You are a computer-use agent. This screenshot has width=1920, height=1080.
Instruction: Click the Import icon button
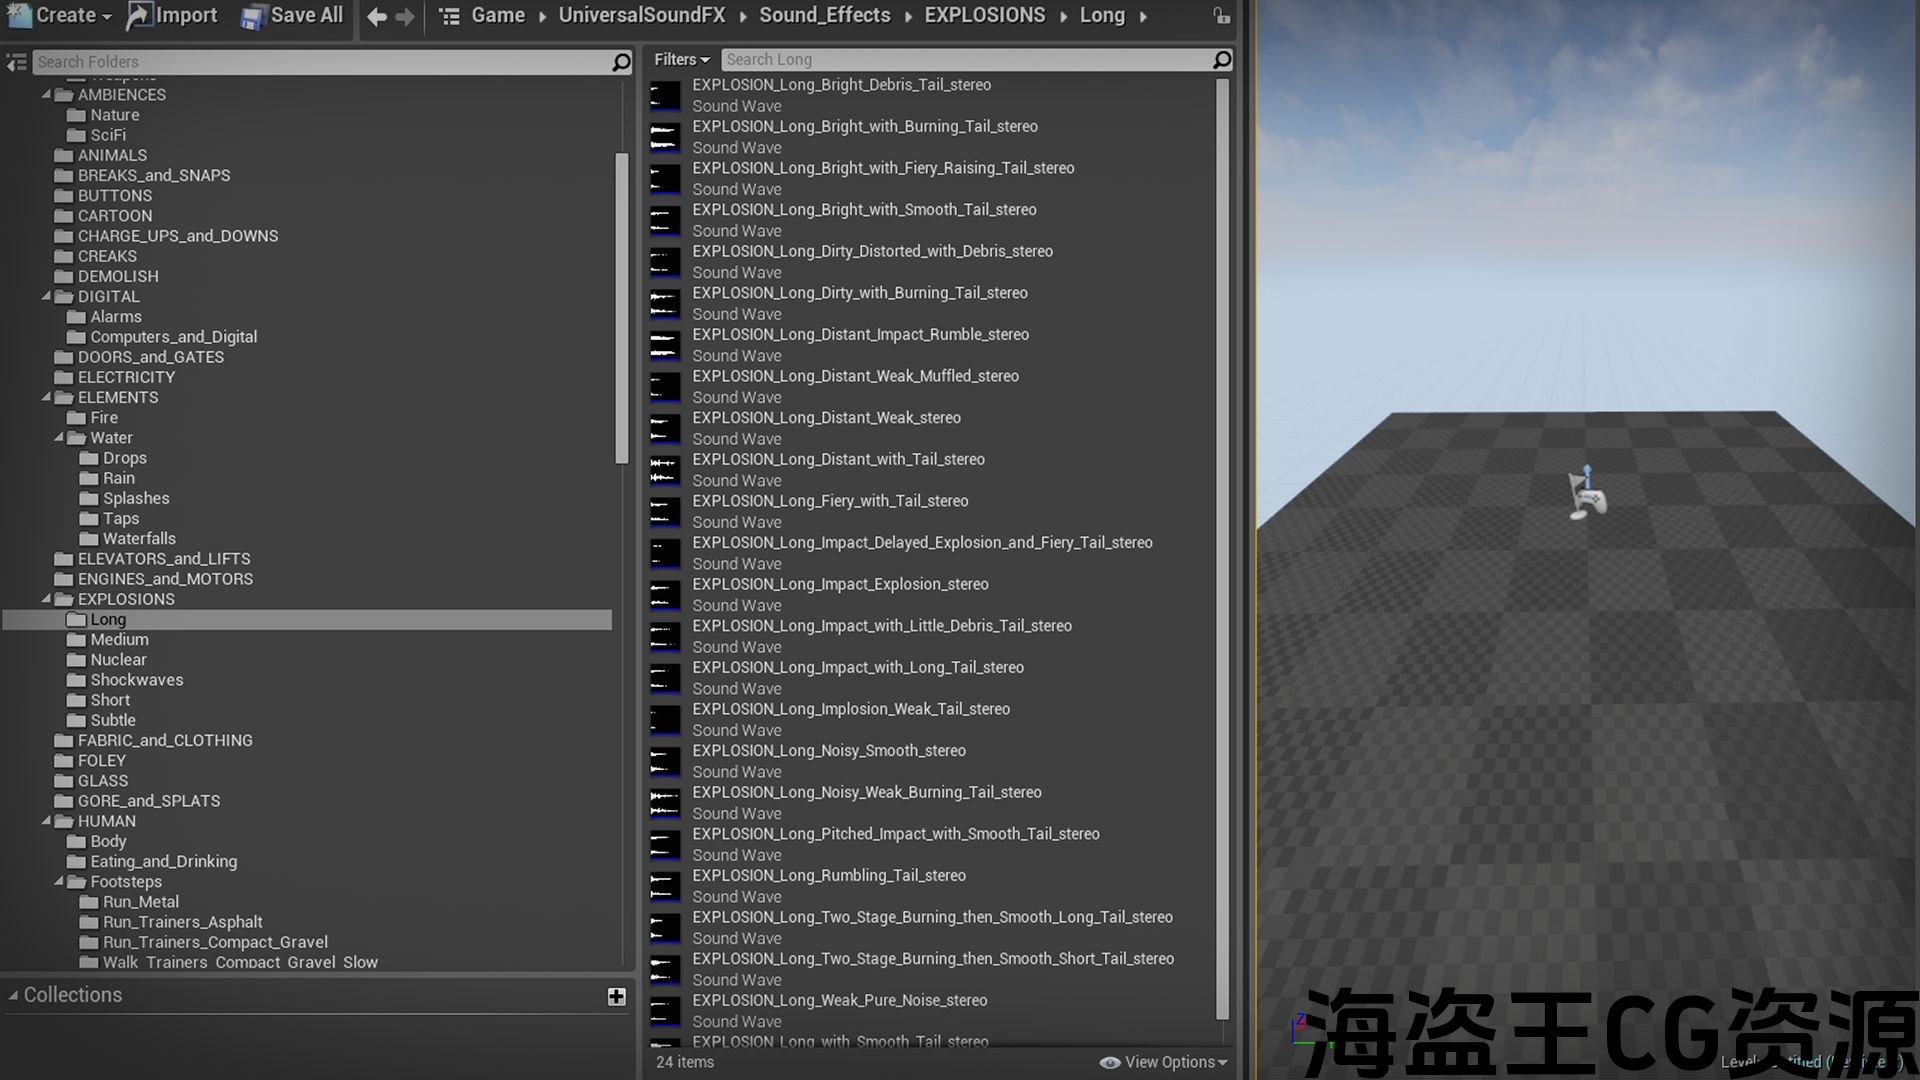(x=140, y=15)
